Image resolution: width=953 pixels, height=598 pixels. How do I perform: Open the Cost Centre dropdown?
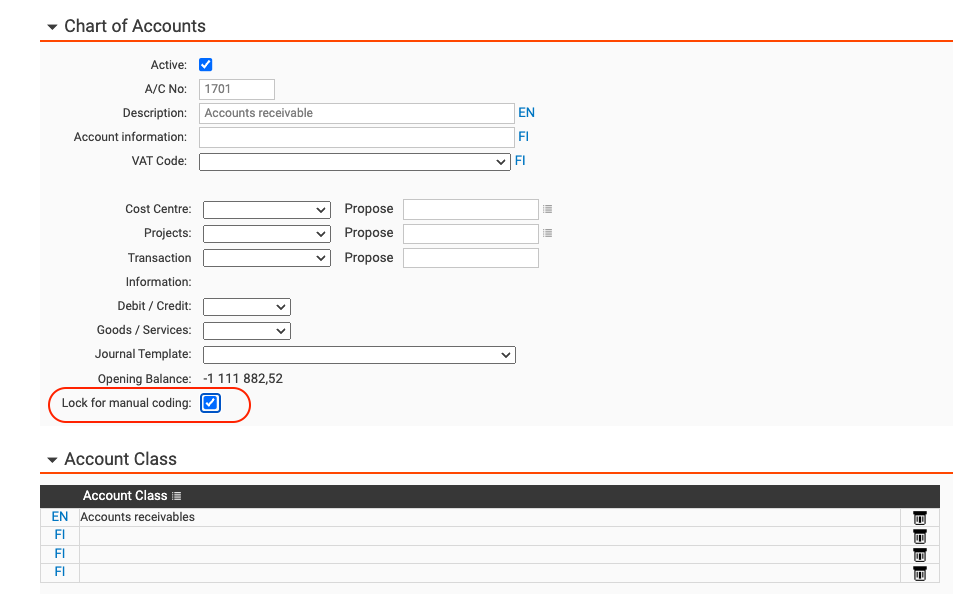tap(266, 210)
